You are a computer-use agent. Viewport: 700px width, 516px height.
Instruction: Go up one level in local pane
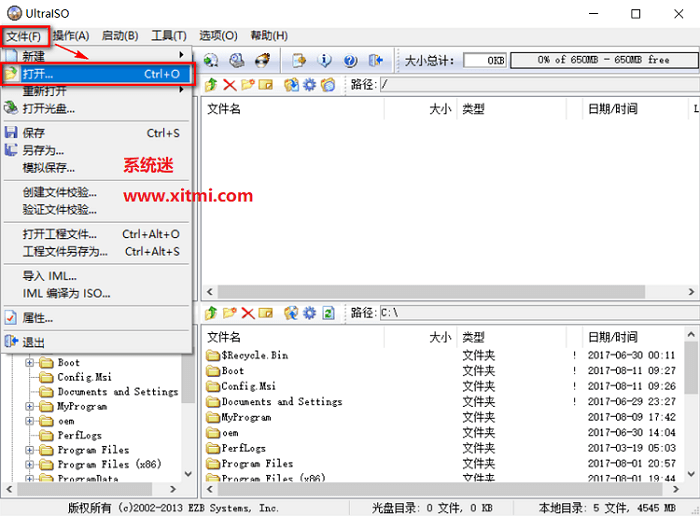(x=211, y=313)
